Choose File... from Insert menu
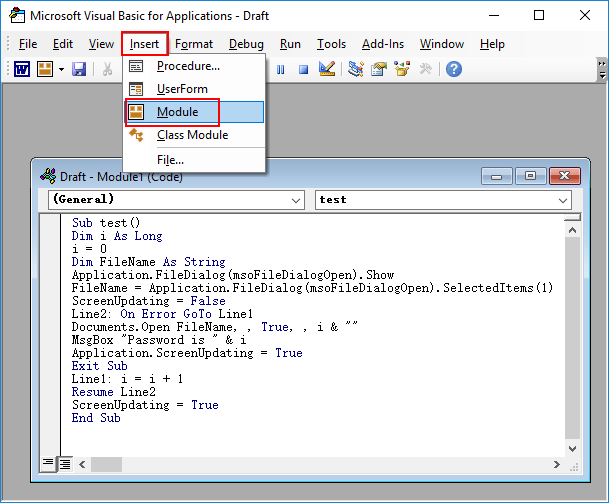This screenshot has height=503, width=609. tap(194, 160)
